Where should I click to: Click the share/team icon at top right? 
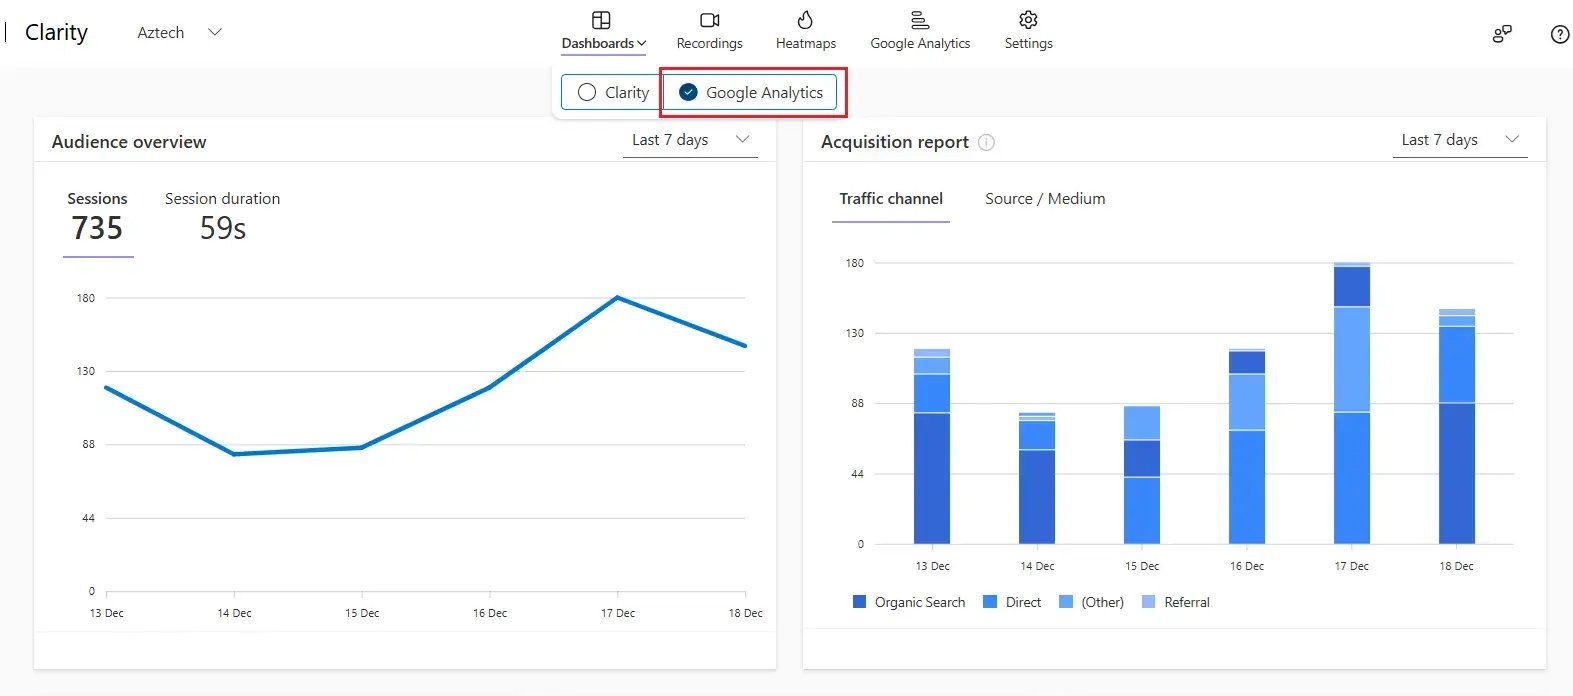(x=1502, y=34)
